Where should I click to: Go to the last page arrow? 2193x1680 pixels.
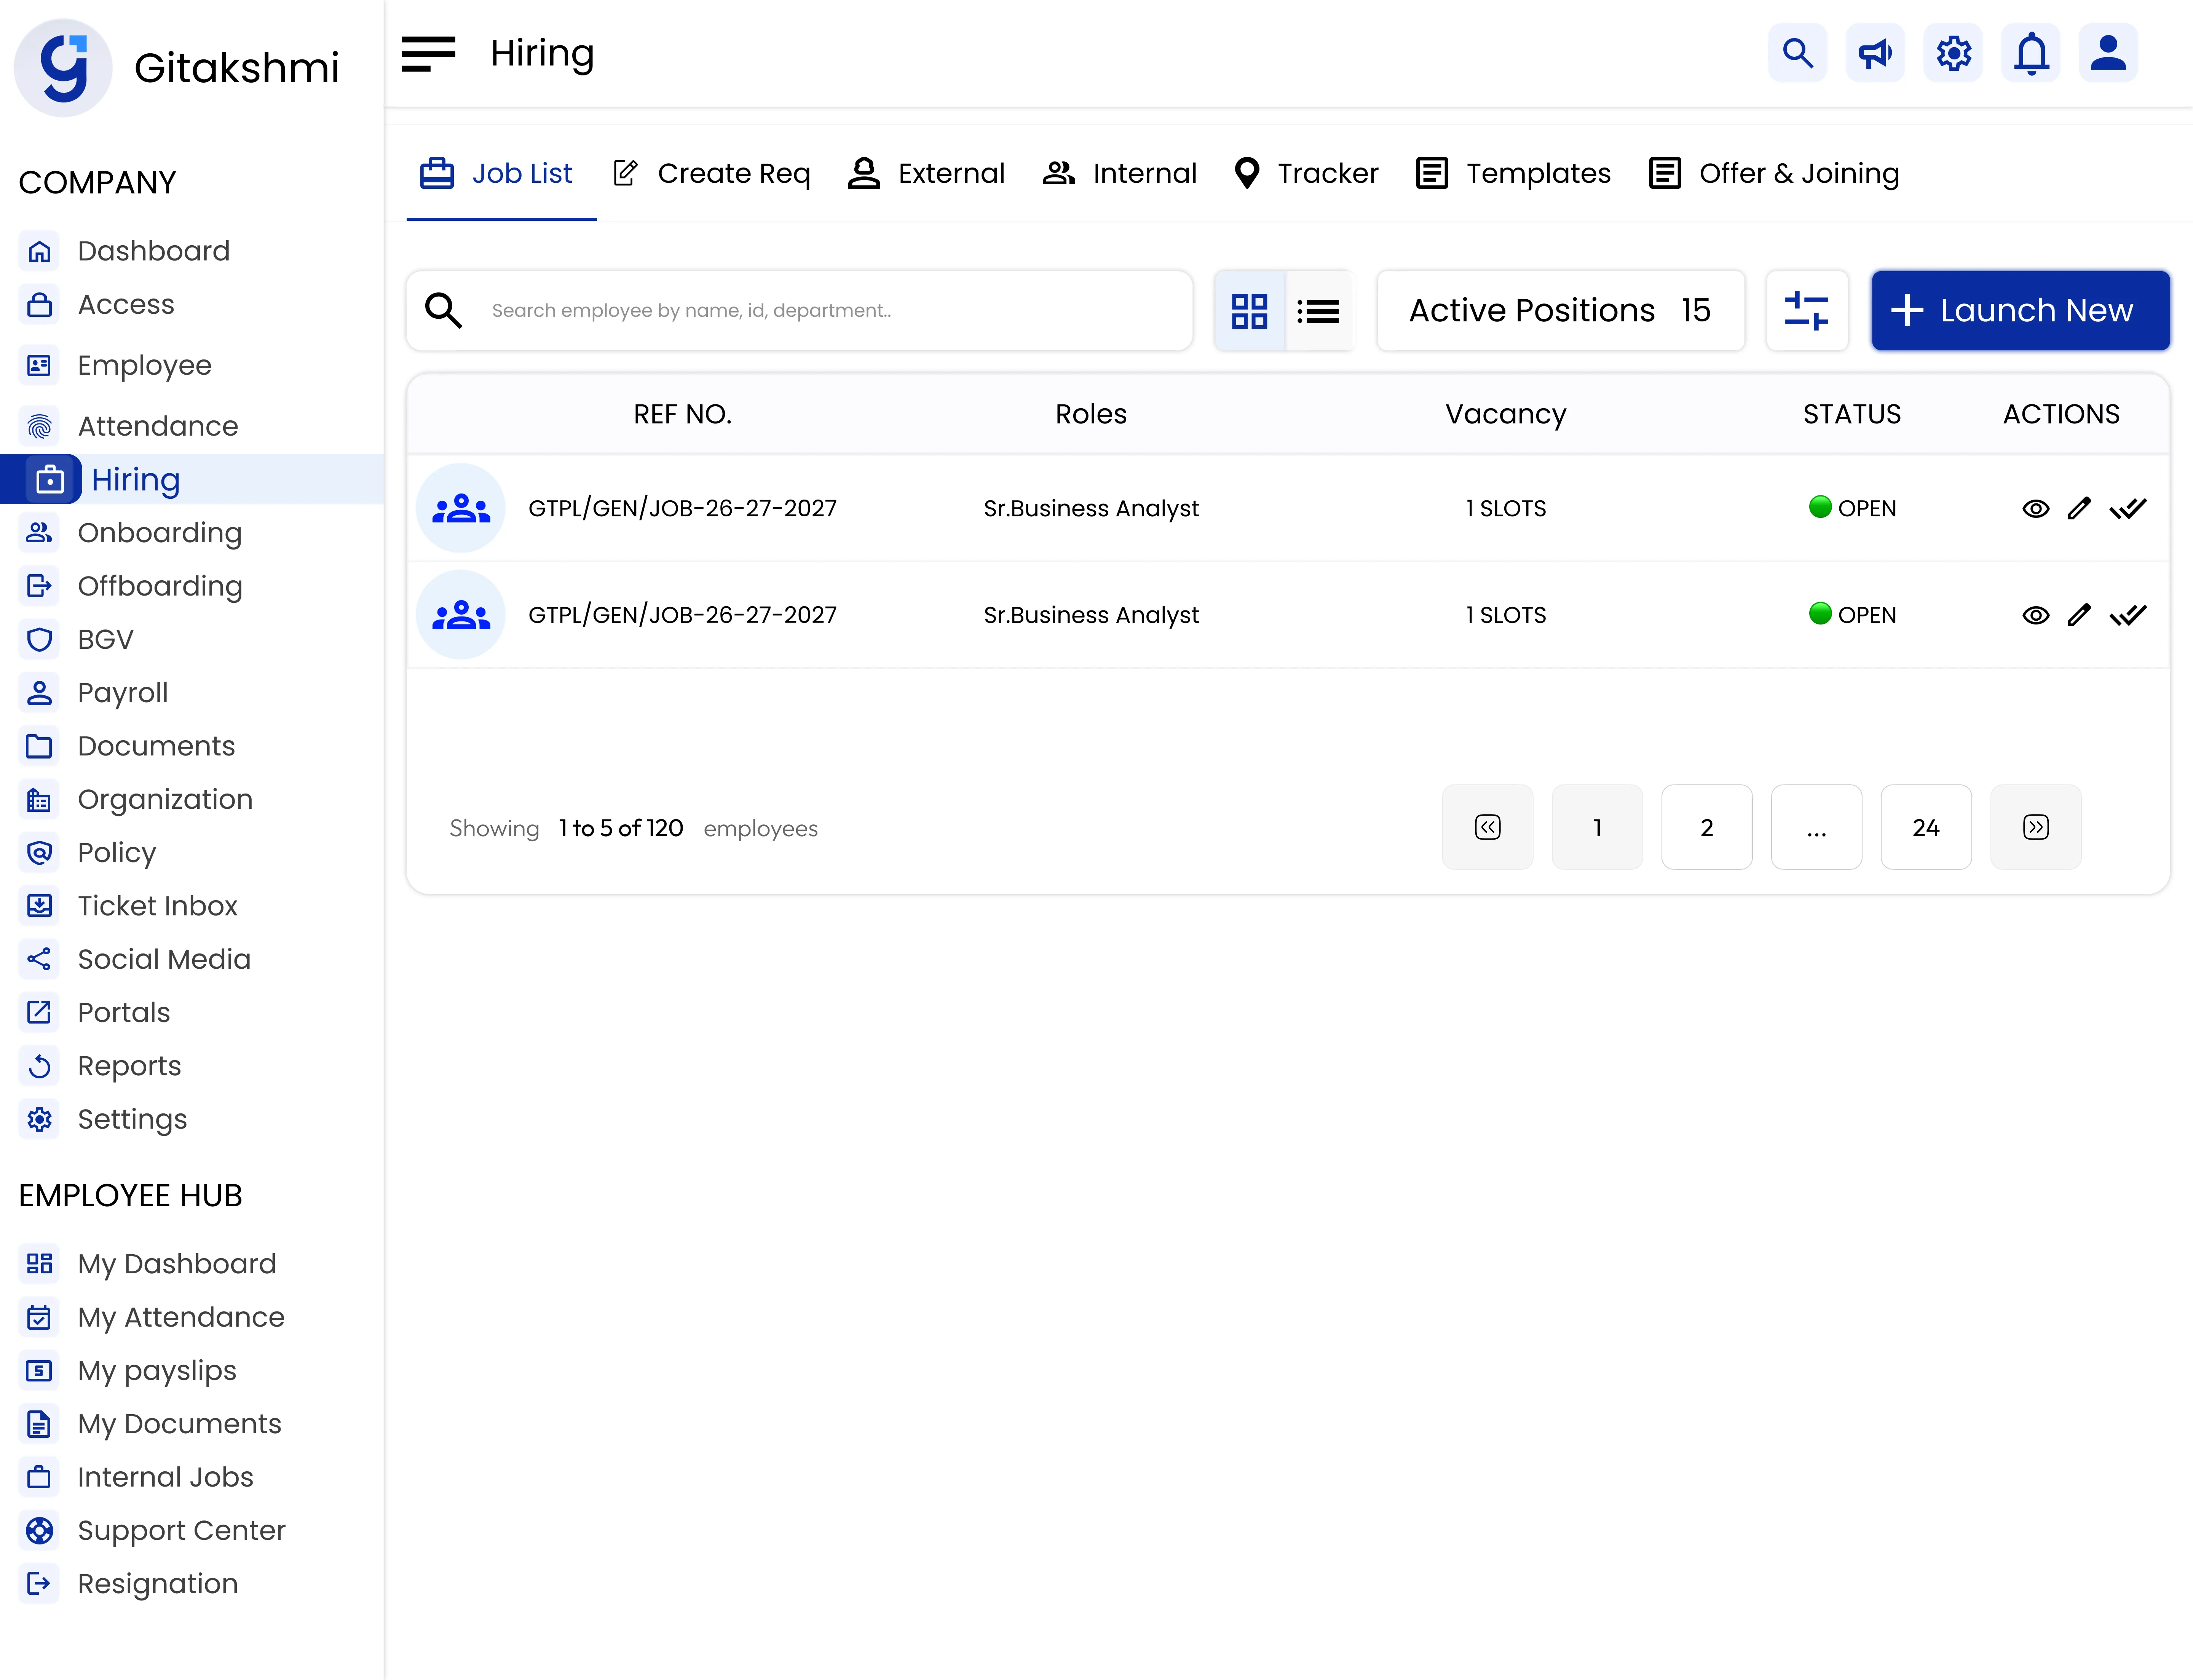[x=2036, y=828]
